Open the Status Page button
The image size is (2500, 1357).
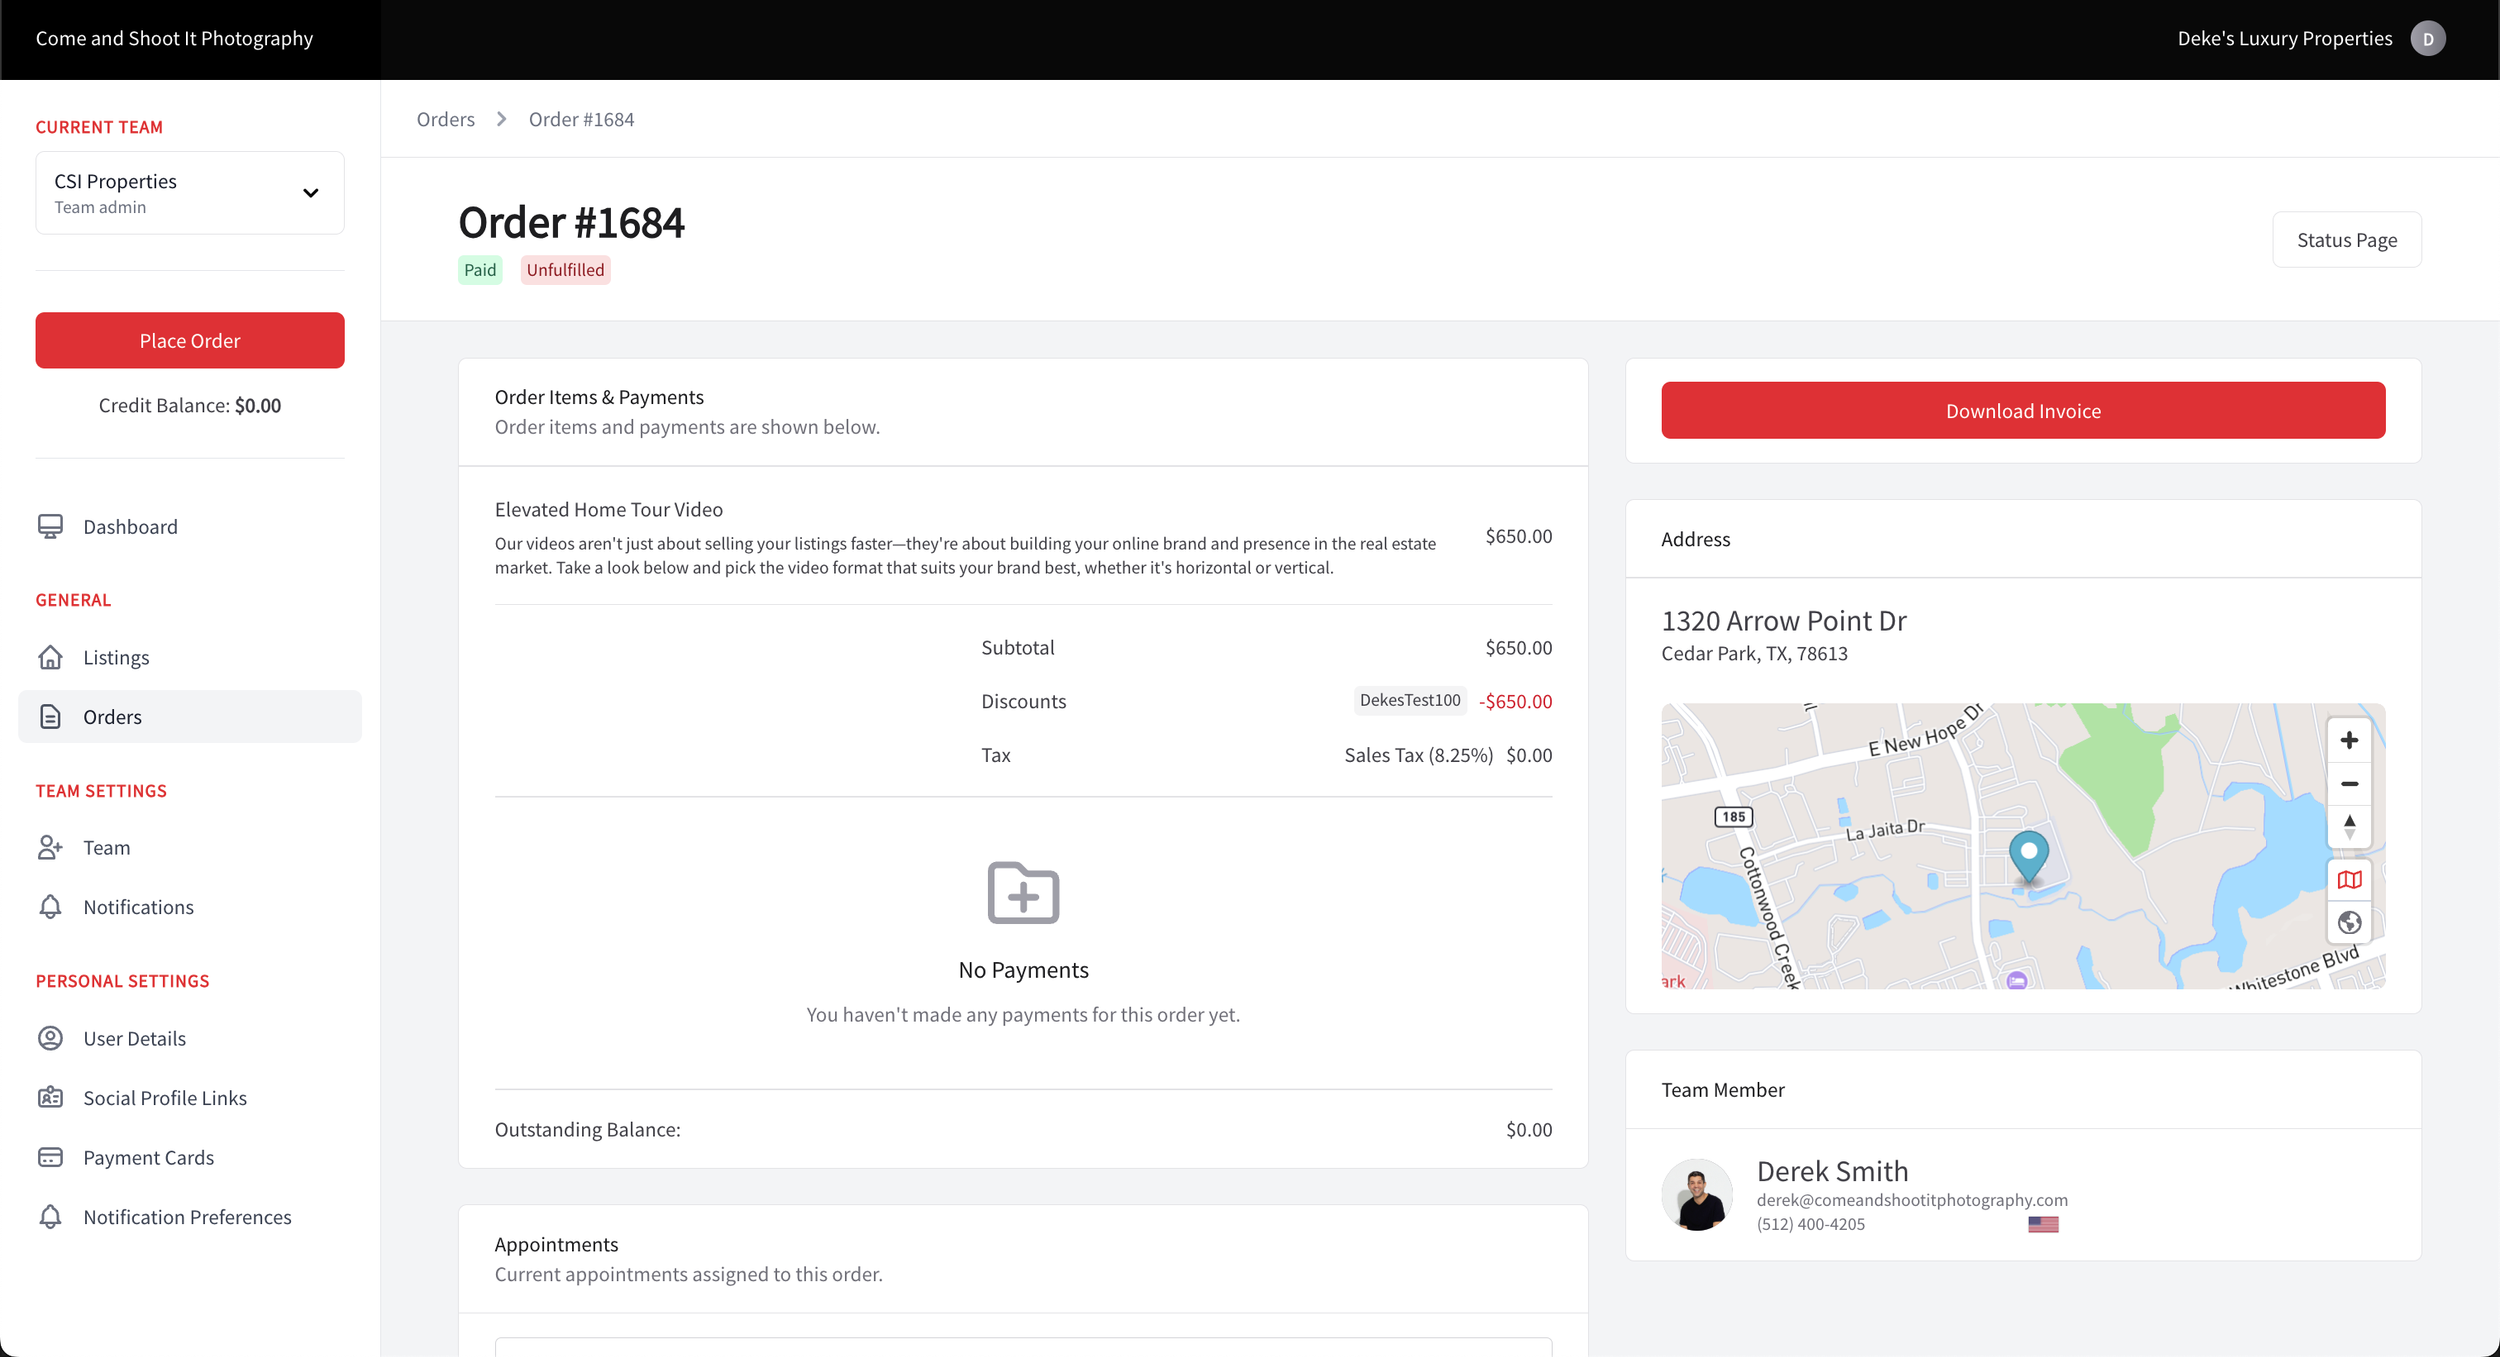(x=2346, y=240)
